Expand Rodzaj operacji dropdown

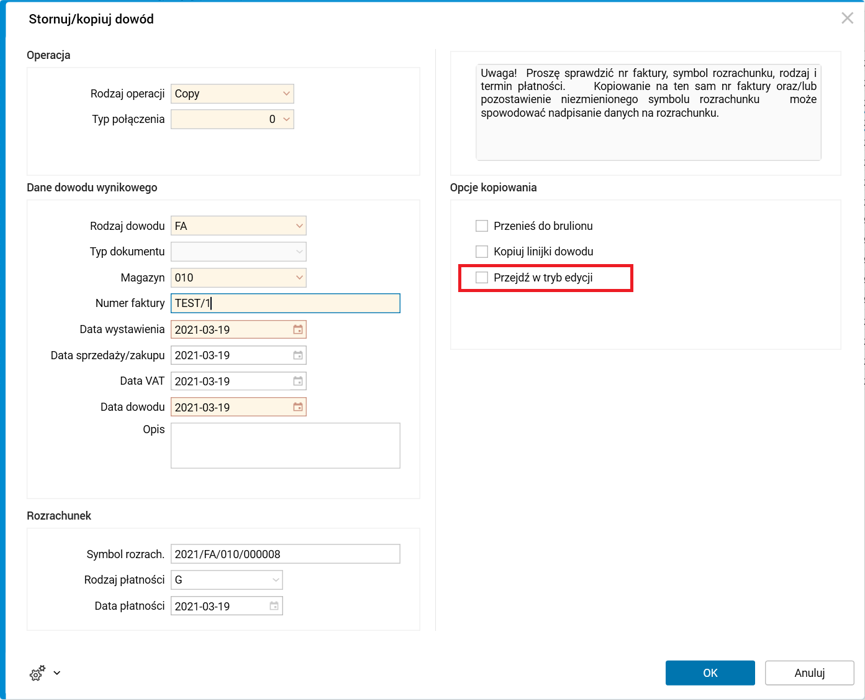point(286,94)
